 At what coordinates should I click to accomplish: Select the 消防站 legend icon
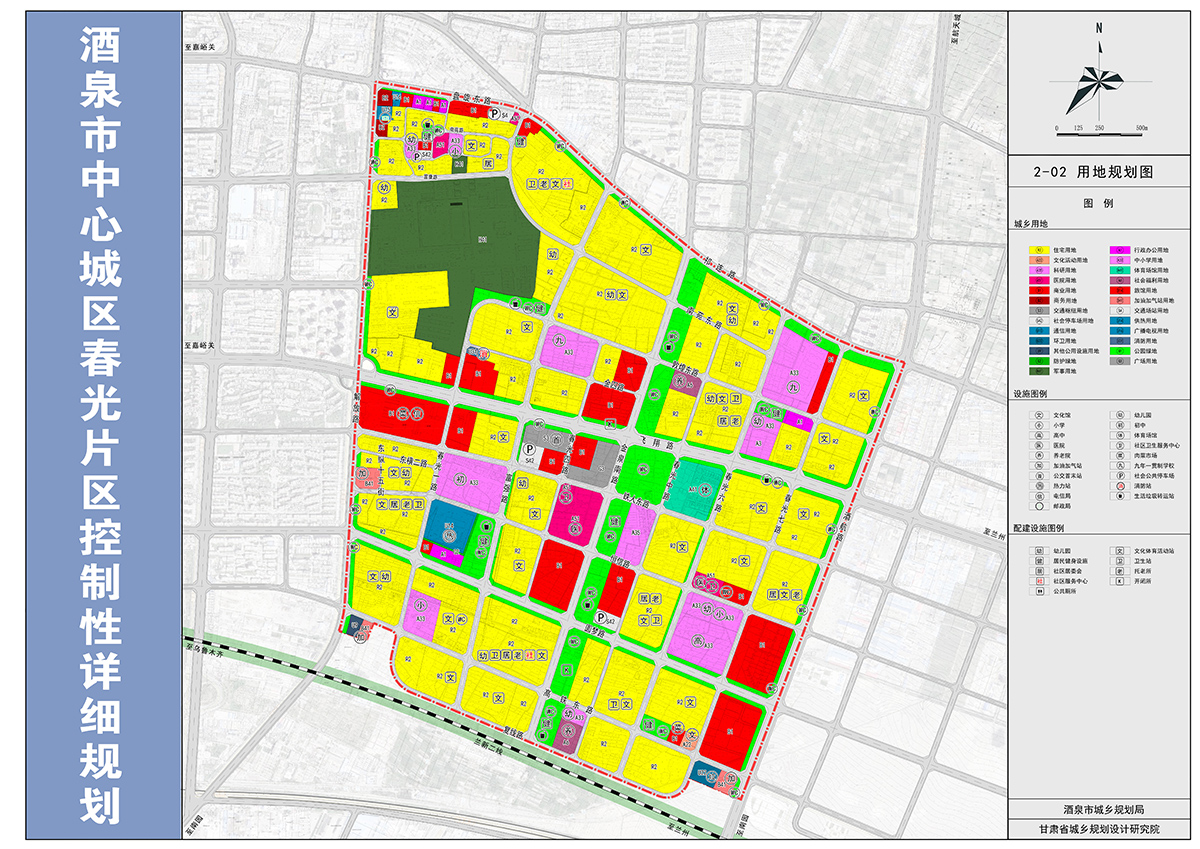(x=1119, y=485)
